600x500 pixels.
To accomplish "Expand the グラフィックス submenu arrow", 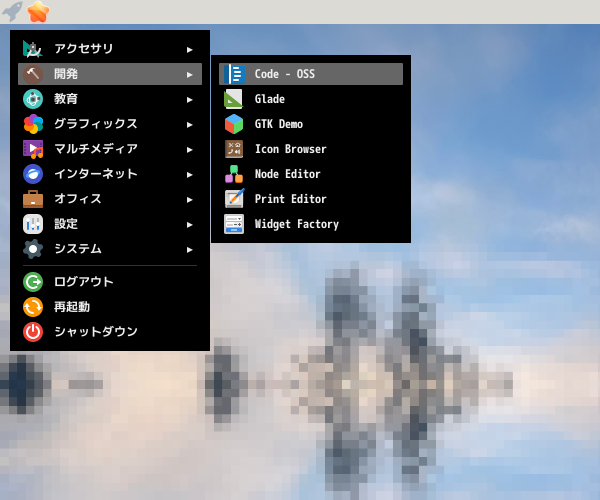I will click(x=189, y=125).
